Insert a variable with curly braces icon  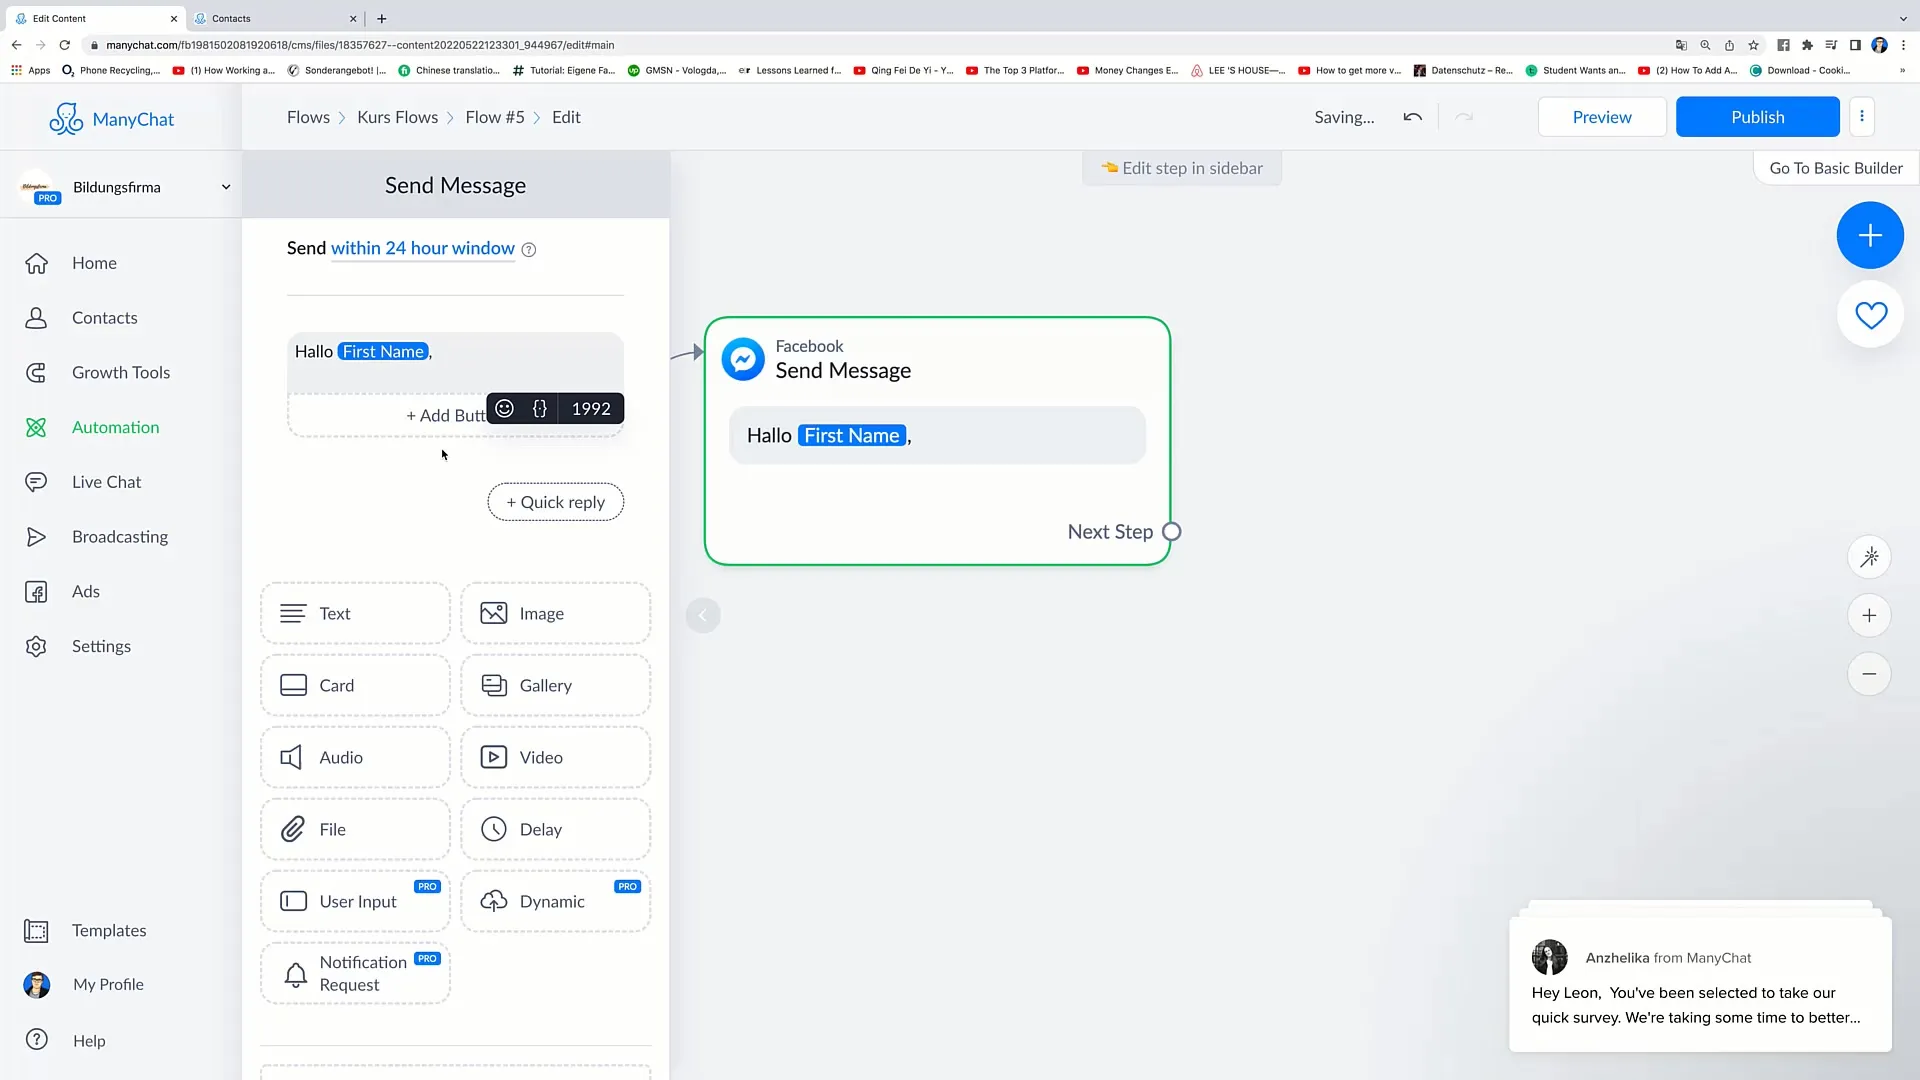coord(540,408)
